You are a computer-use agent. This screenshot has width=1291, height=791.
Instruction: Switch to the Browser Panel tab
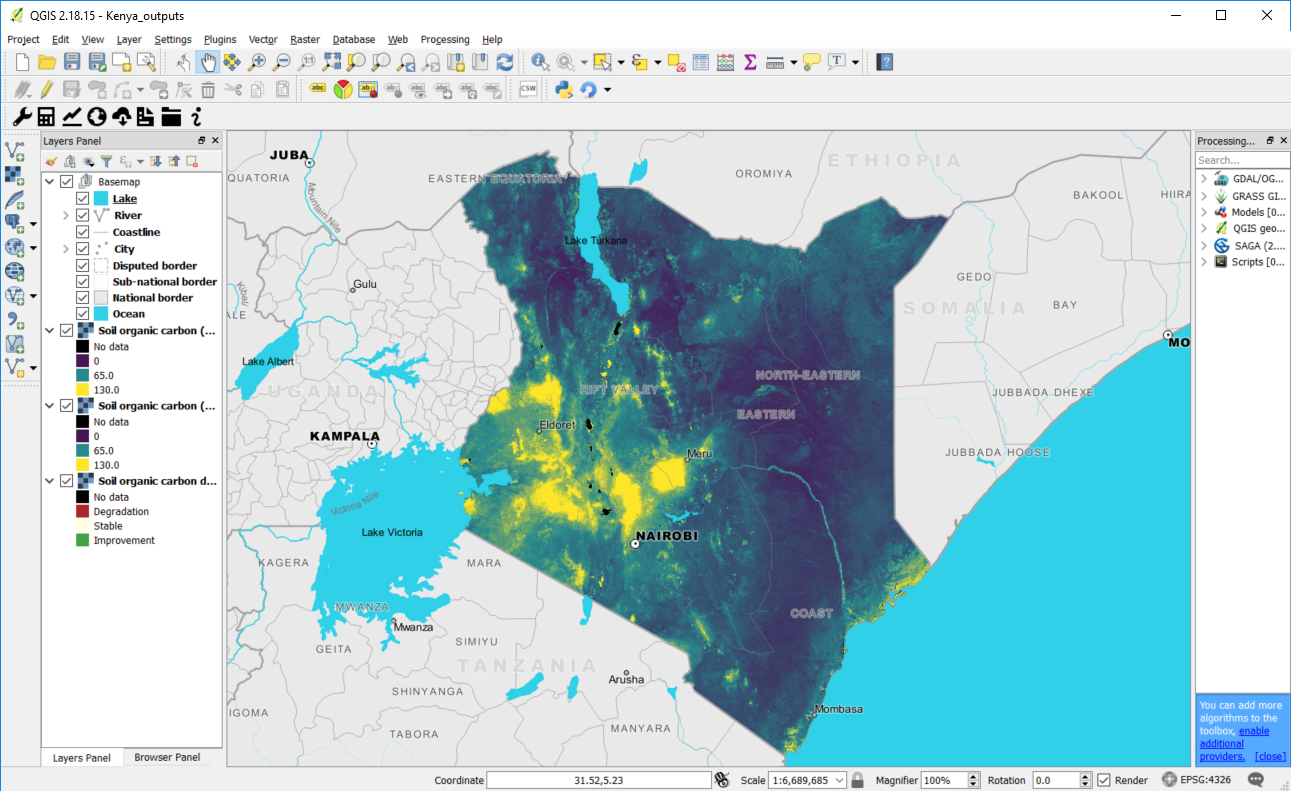pos(167,757)
